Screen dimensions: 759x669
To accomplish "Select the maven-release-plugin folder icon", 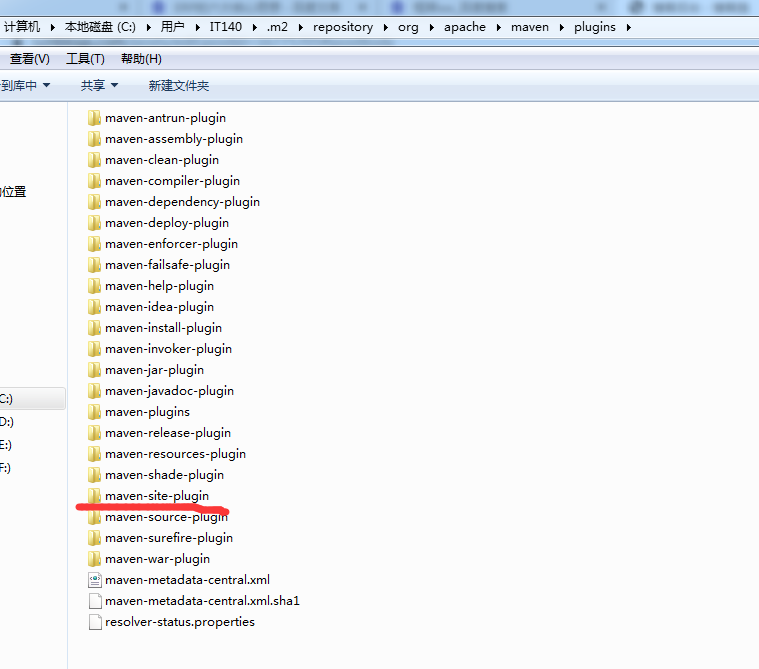I will (x=94, y=433).
